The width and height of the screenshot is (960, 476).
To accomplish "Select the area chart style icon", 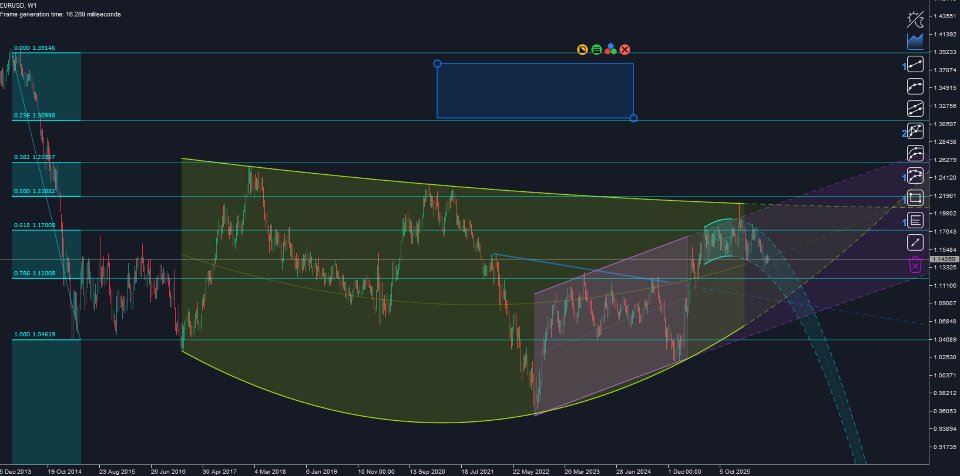I will pos(915,42).
